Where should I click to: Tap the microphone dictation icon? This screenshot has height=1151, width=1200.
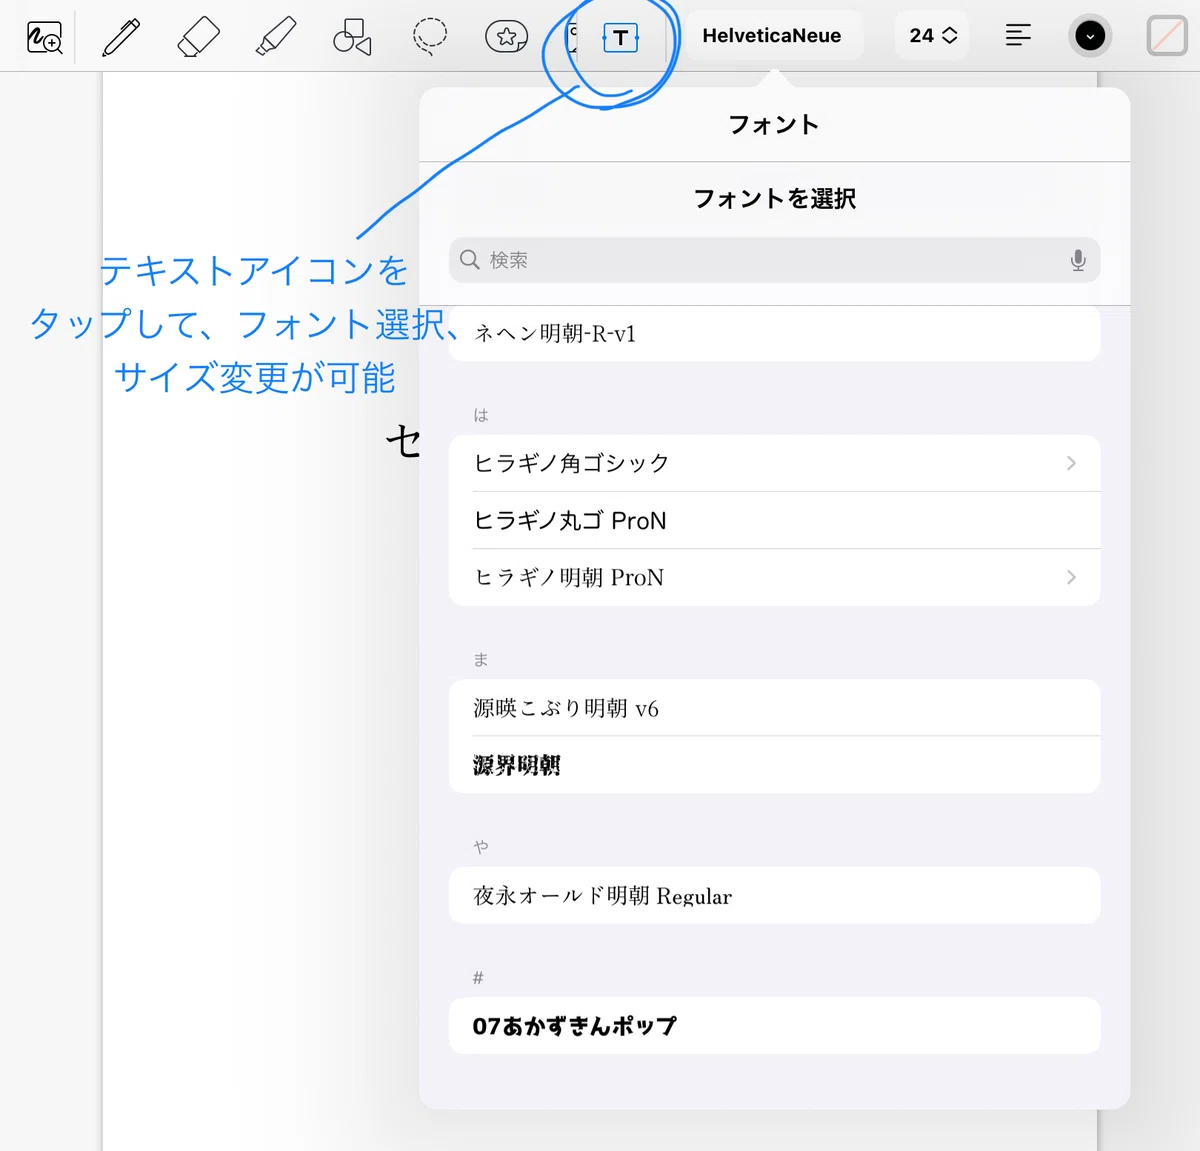tap(1078, 260)
